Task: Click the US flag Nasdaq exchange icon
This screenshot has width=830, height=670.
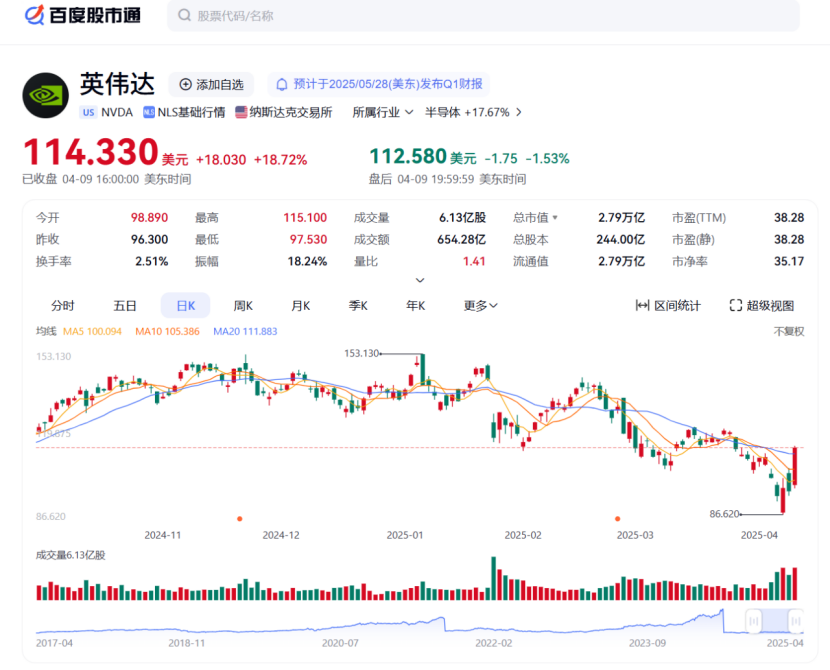Action: tap(241, 113)
